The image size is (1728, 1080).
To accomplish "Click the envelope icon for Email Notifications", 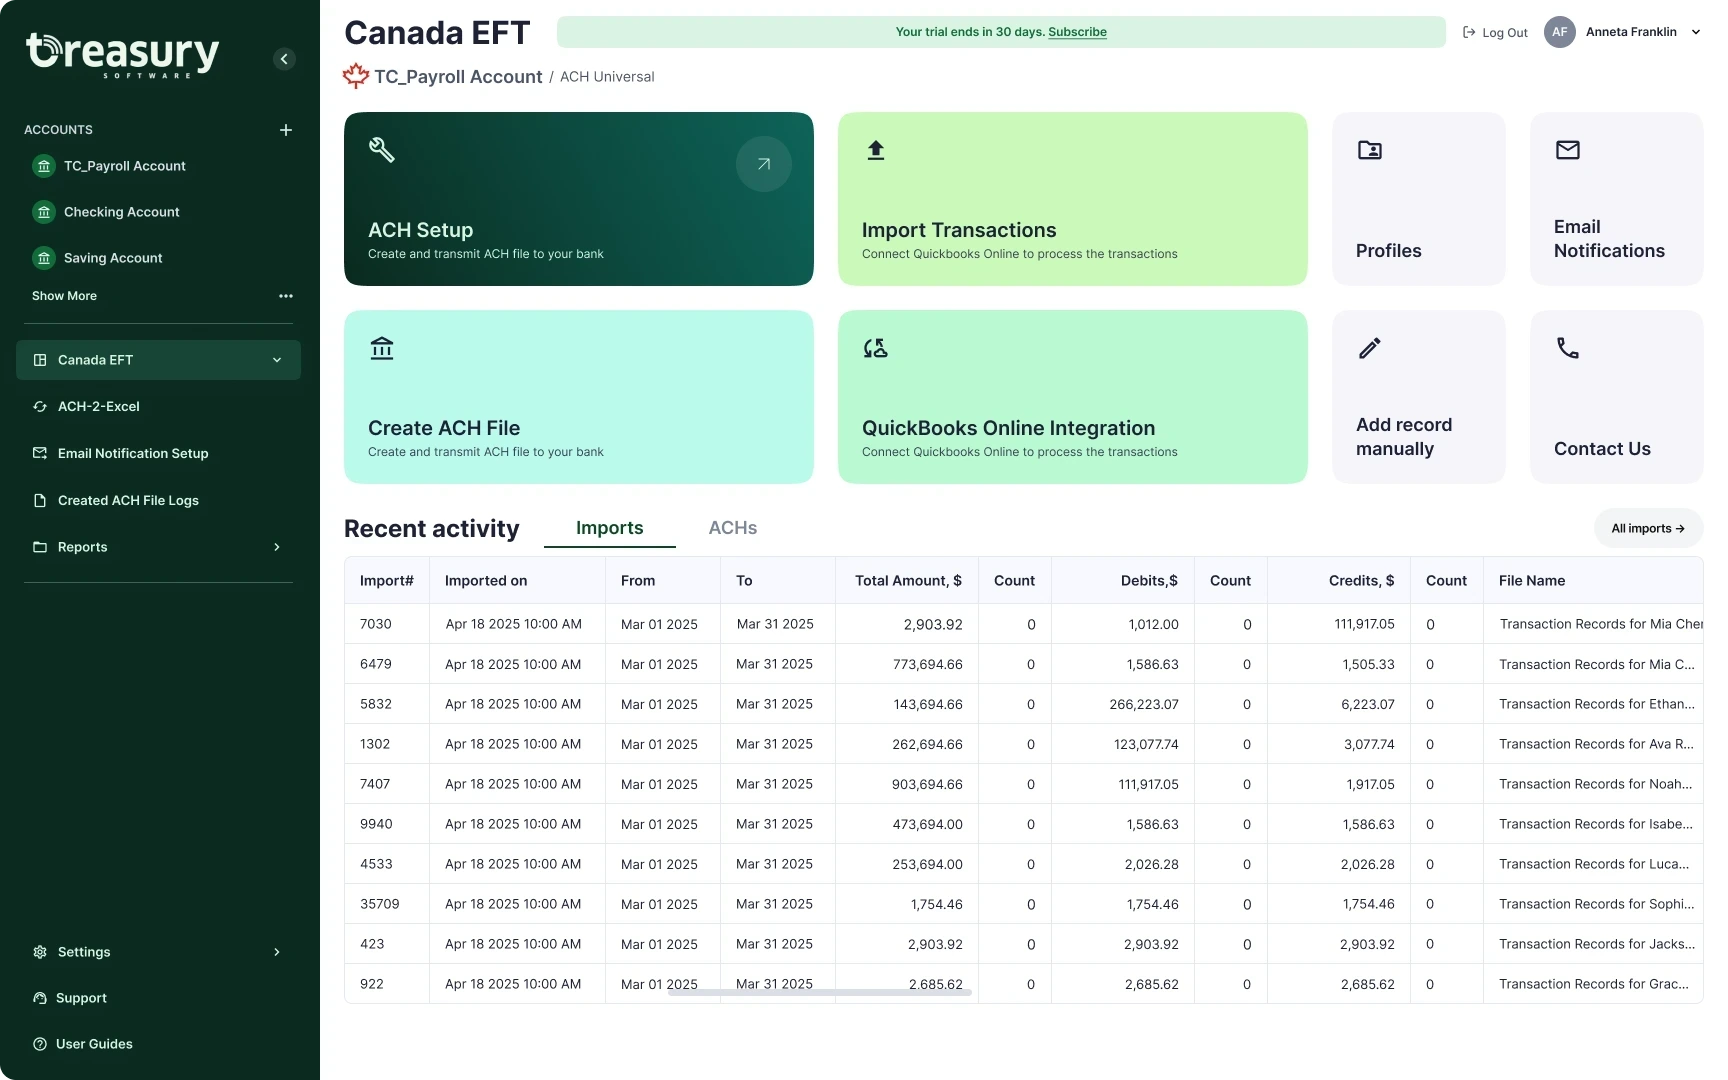I will click(x=1567, y=150).
